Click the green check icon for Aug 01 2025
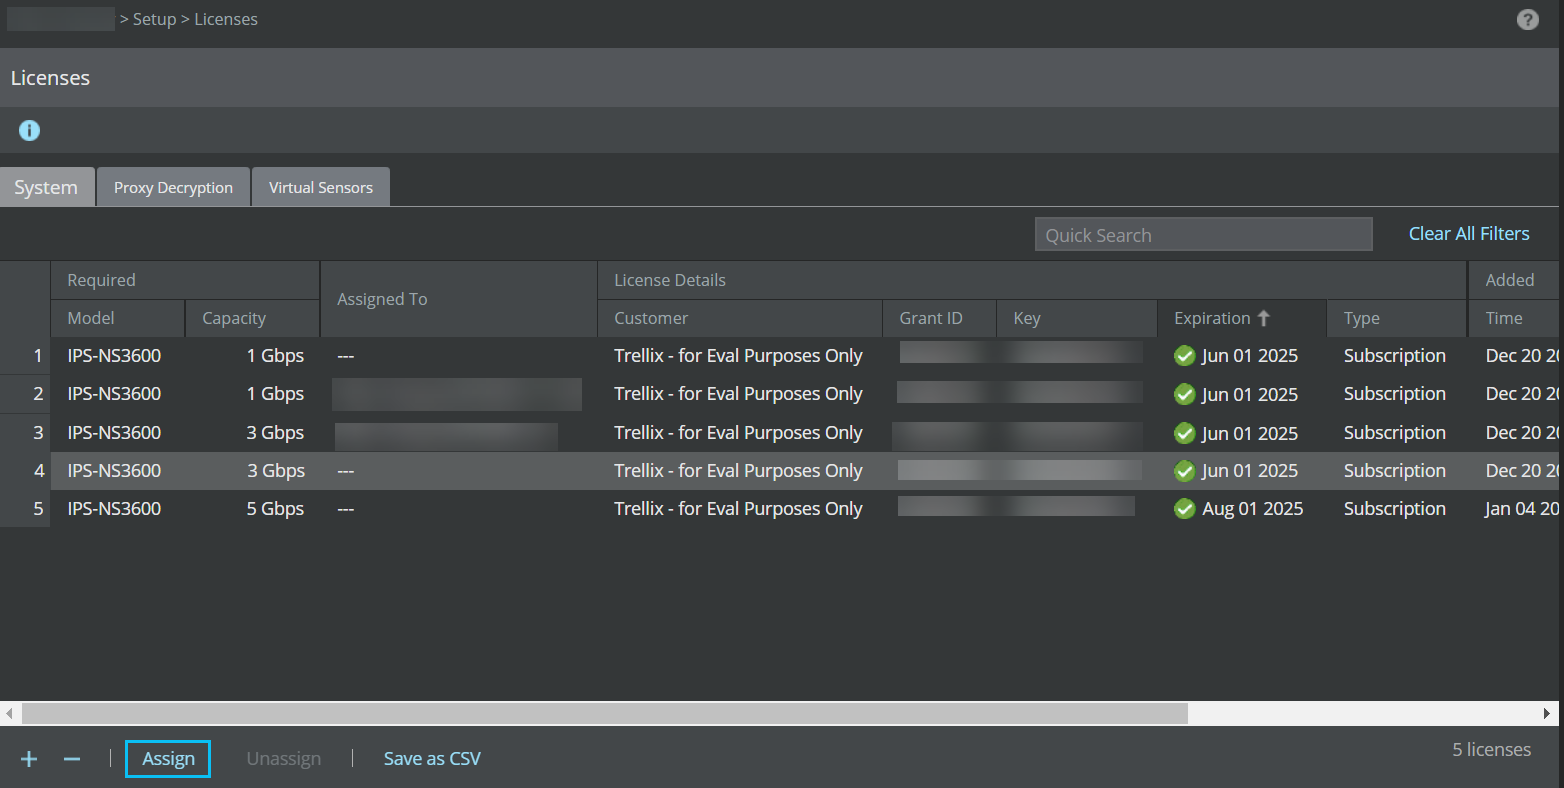 click(x=1185, y=509)
